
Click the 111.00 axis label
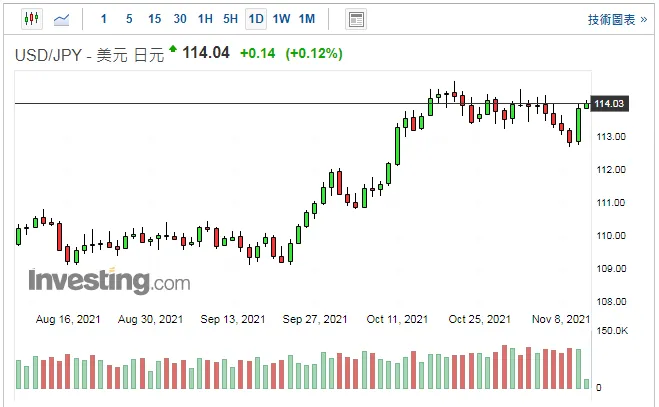pyautogui.click(x=611, y=203)
